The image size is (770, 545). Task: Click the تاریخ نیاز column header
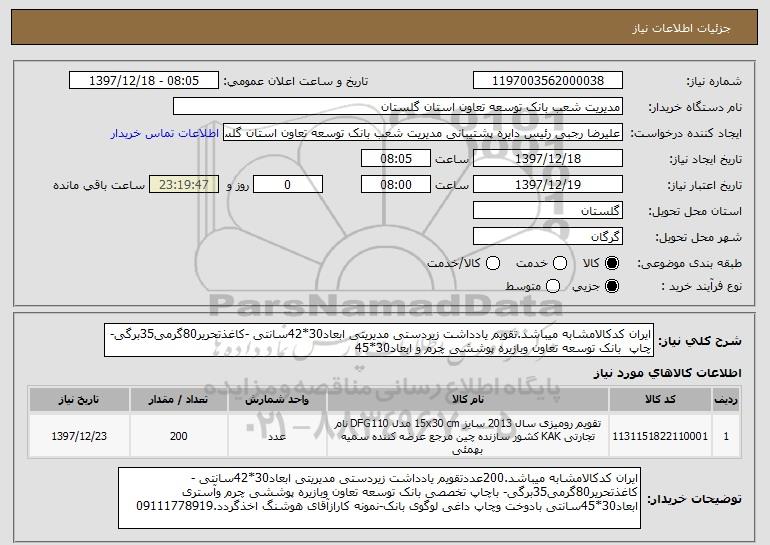(79, 400)
